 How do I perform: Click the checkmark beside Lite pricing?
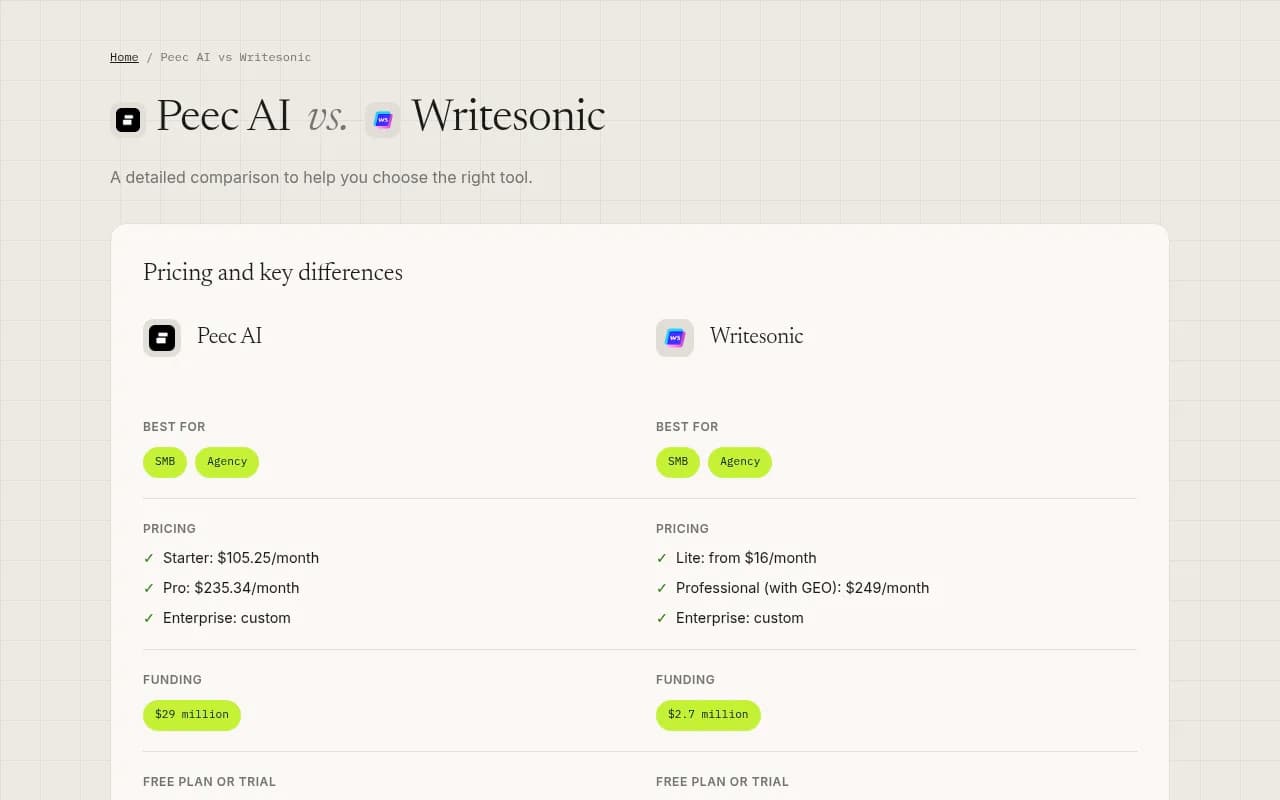(662, 558)
